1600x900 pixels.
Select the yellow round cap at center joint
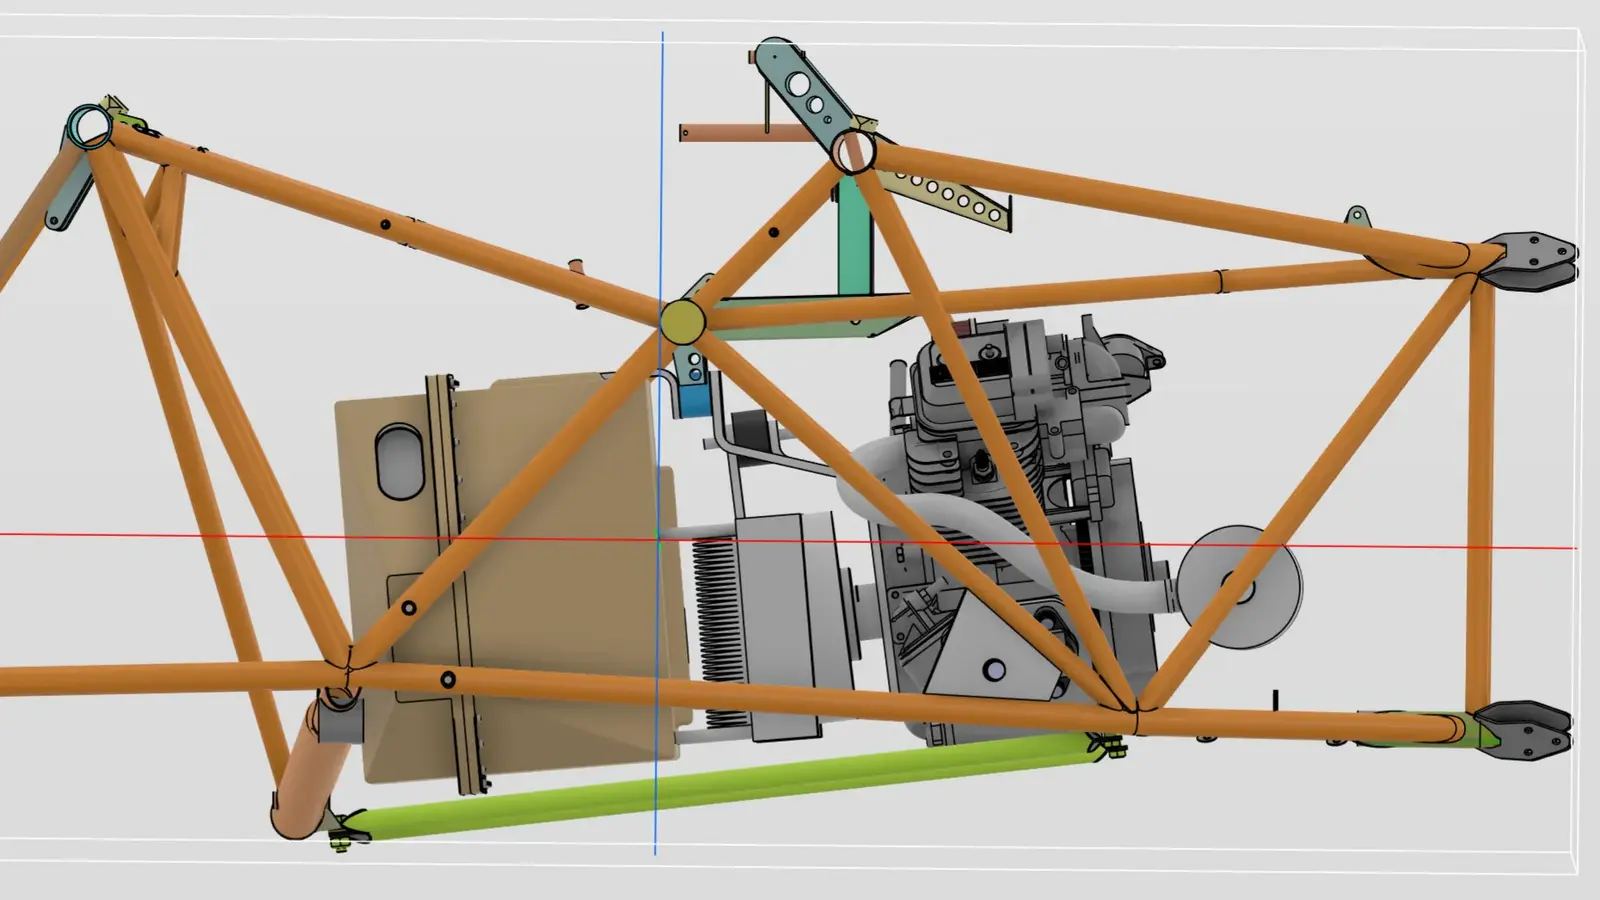(682, 321)
